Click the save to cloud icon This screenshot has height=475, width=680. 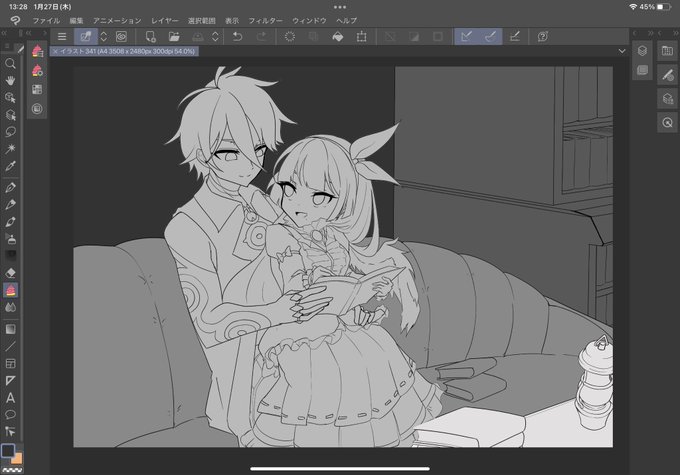tap(198, 36)
